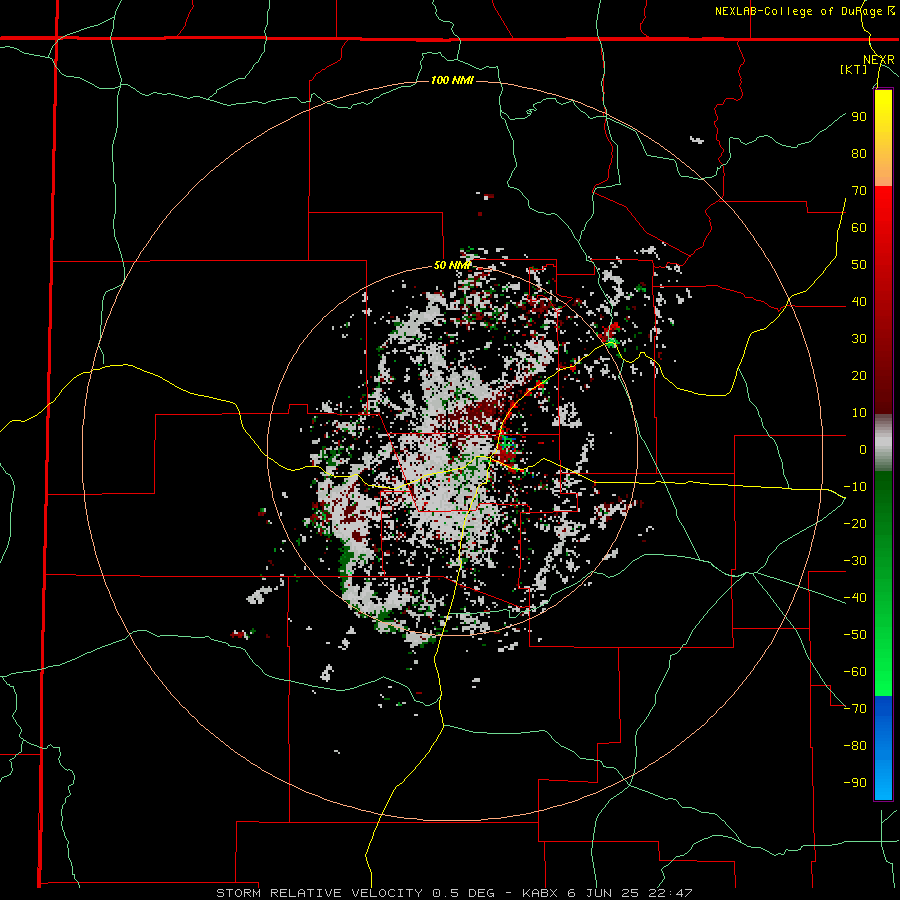Click the -20 value on velocity scale
This screenshot has height=900, width=900.
click(855, 524)
